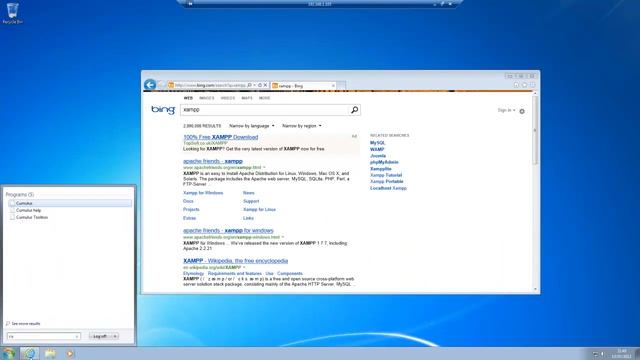640x360 pixels.
Task: Switch to the Bing WEB tab
Action: pos(188,98)
